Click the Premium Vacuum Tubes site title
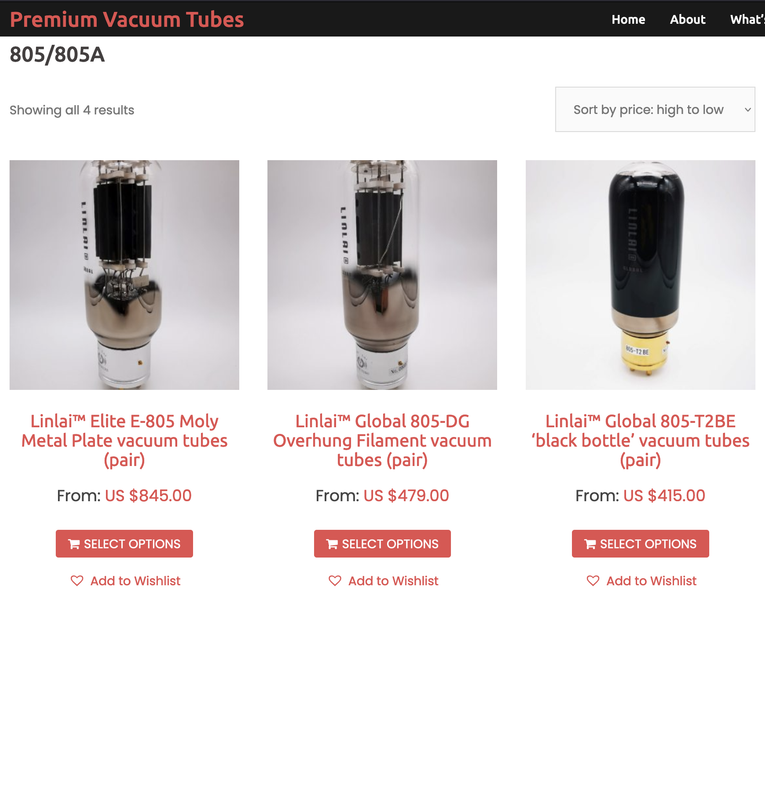The height and width of the screenshot is (800, 765). [127, 19]
